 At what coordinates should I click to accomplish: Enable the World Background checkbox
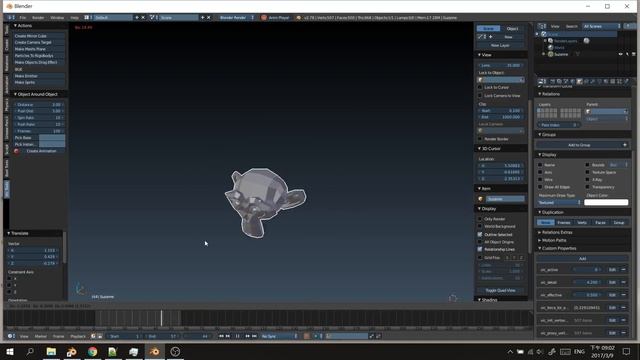click(480, 226)
